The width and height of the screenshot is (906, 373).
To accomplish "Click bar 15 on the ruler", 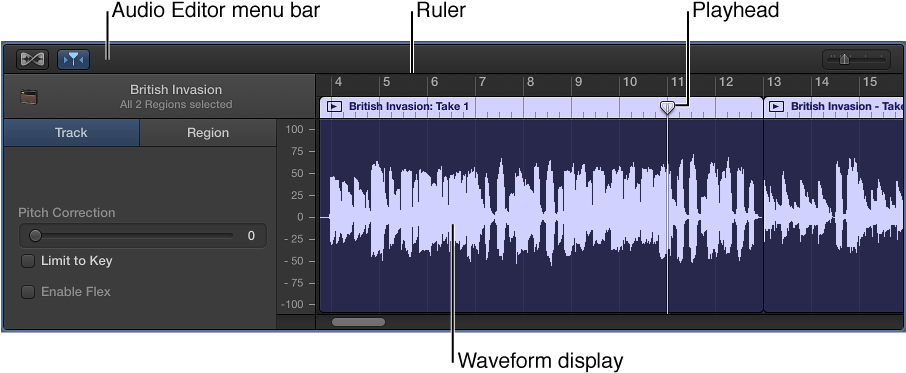I will click(x=870, y=82).
